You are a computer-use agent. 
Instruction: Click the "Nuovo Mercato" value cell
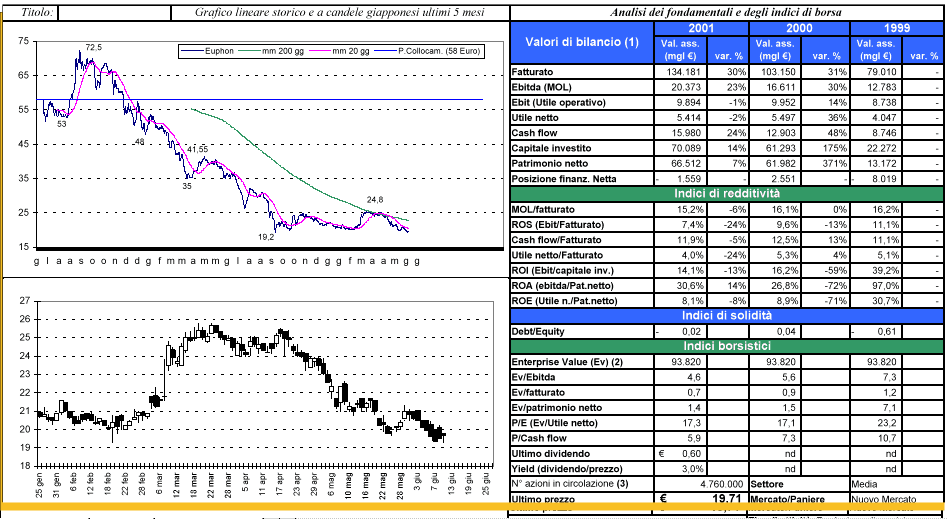click(x=895, y=499)
